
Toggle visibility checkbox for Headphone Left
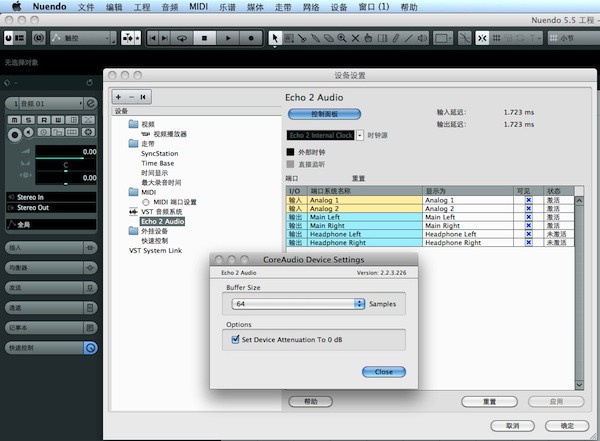coord(528,234)
